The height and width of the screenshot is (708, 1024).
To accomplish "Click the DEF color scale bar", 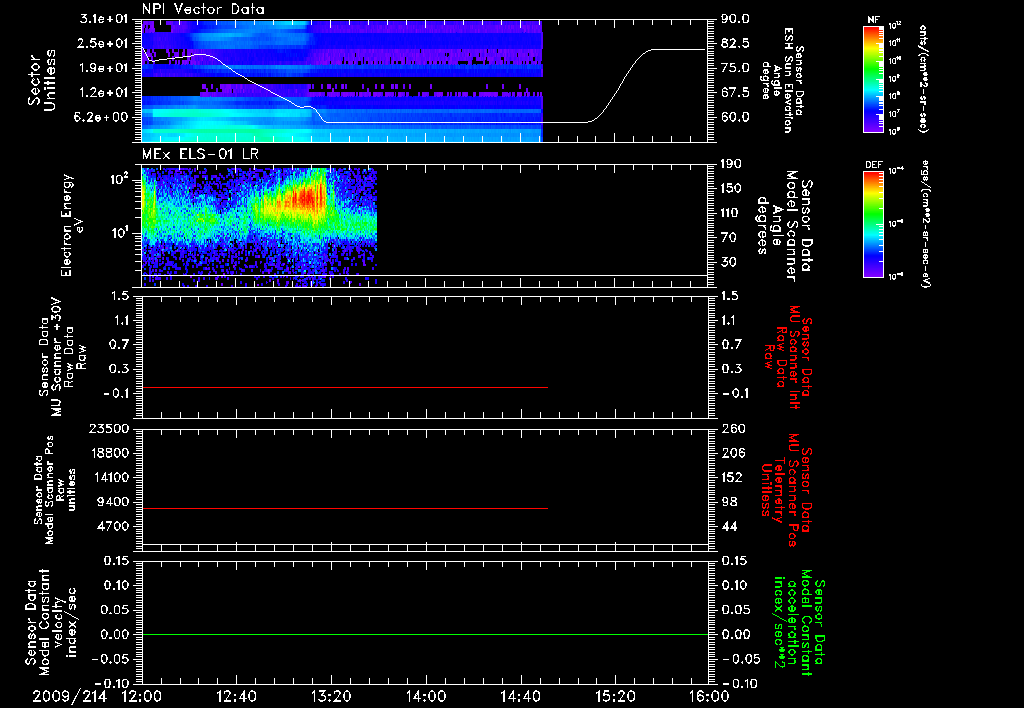I will pyautogui.click(x=873, y=223).
